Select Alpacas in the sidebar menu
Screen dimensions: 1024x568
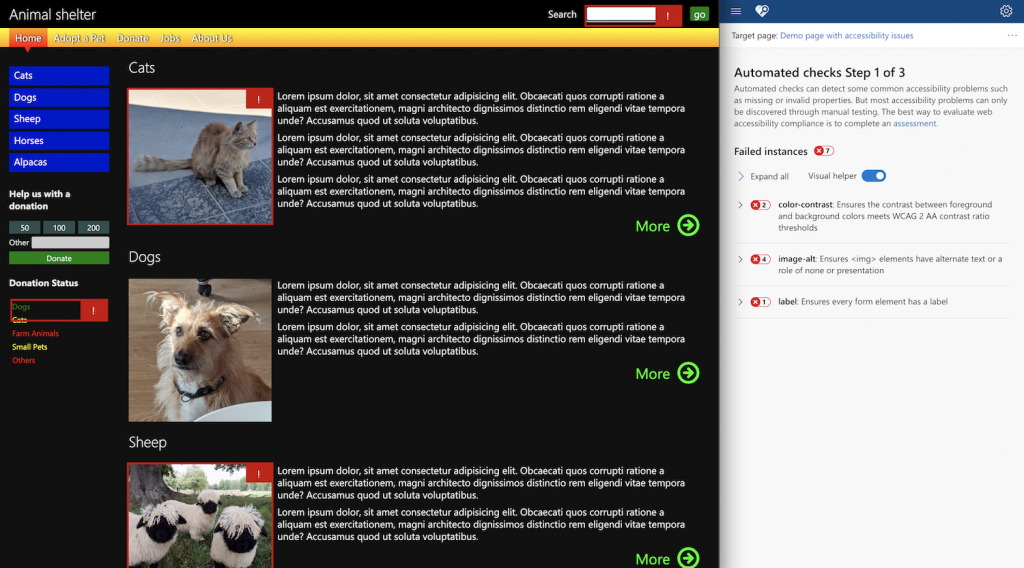[x=59, y=162]
